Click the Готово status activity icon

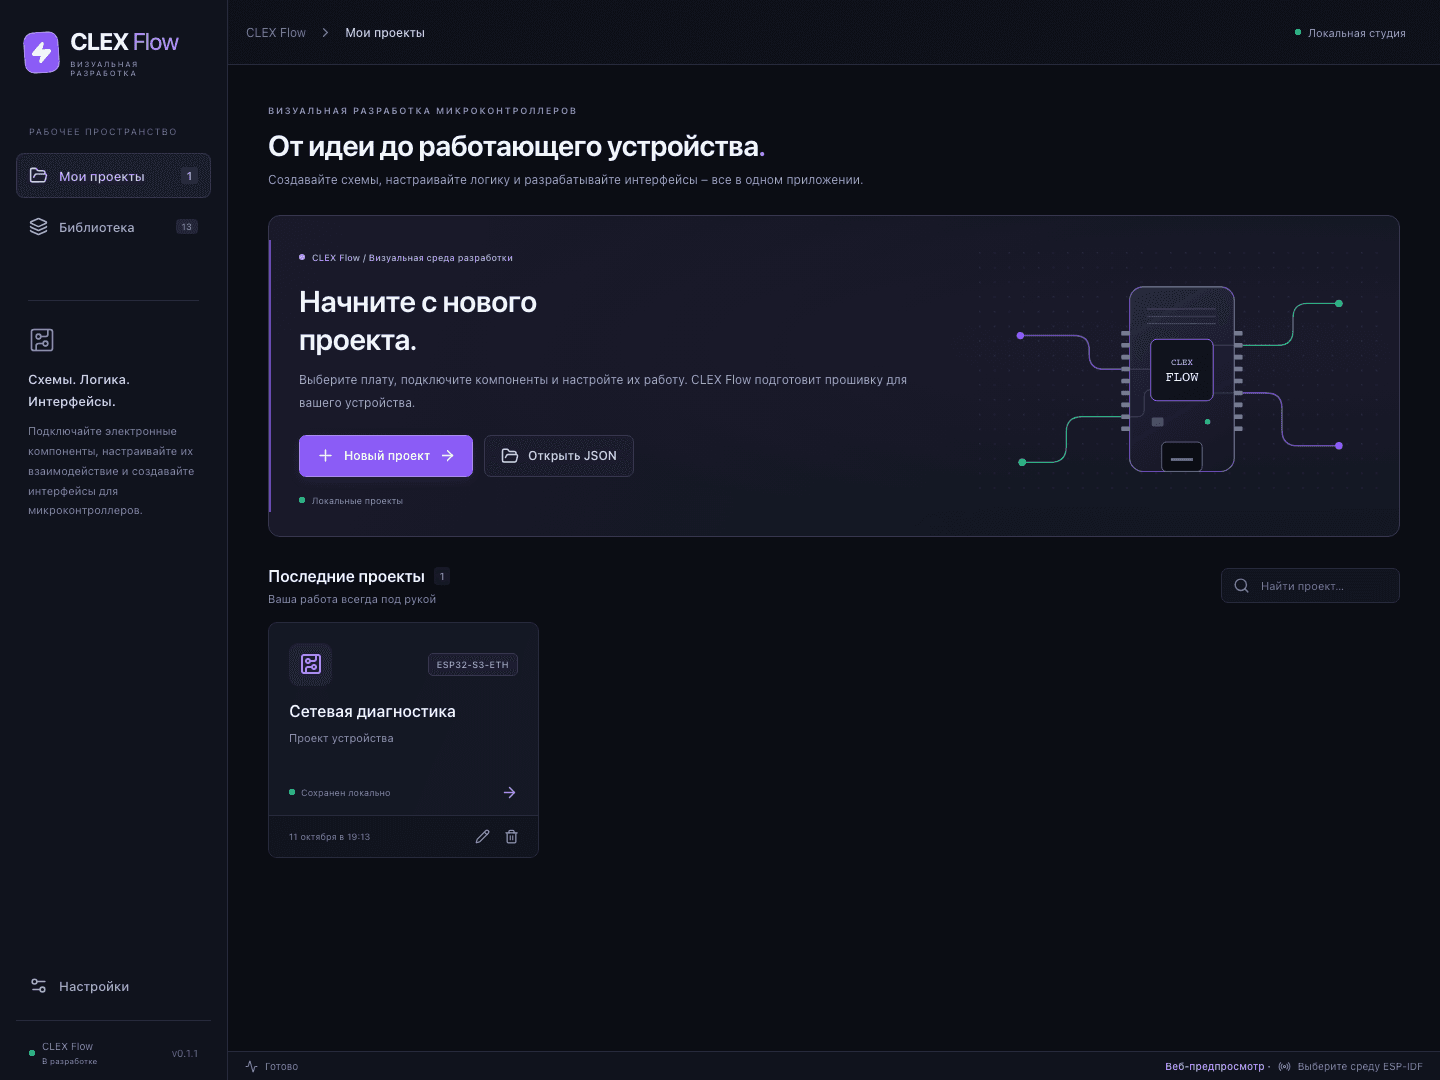[252, 1067]
